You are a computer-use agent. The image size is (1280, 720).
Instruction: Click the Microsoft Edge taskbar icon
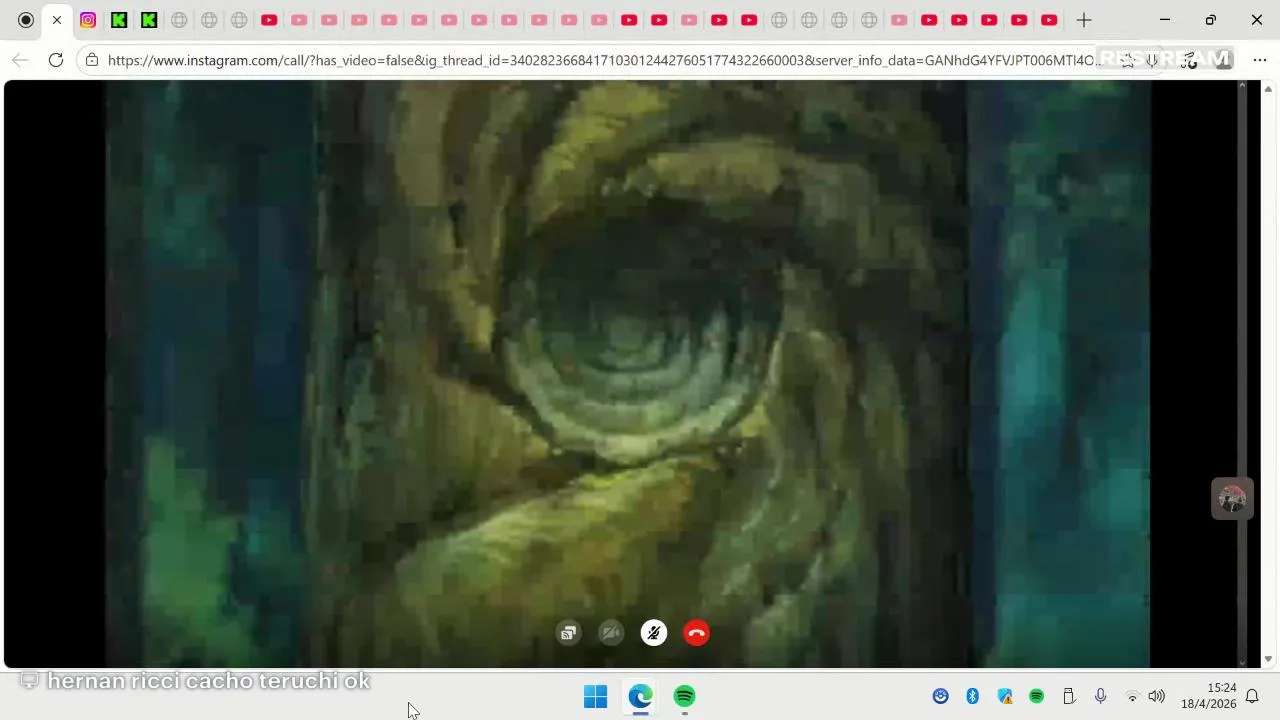pos(640,696)
